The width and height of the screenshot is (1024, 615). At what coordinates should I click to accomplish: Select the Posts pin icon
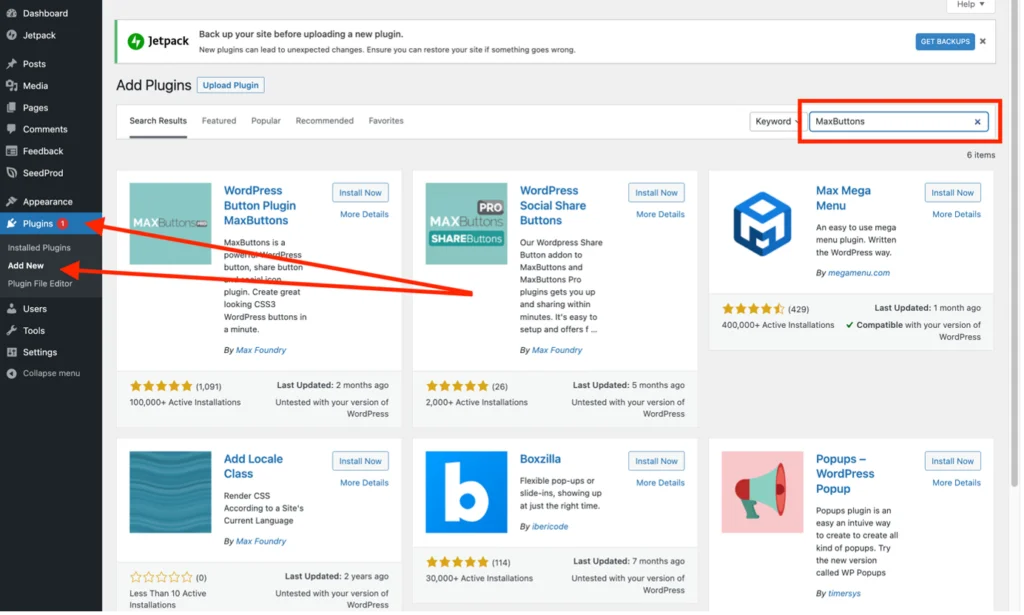point(12,64)
